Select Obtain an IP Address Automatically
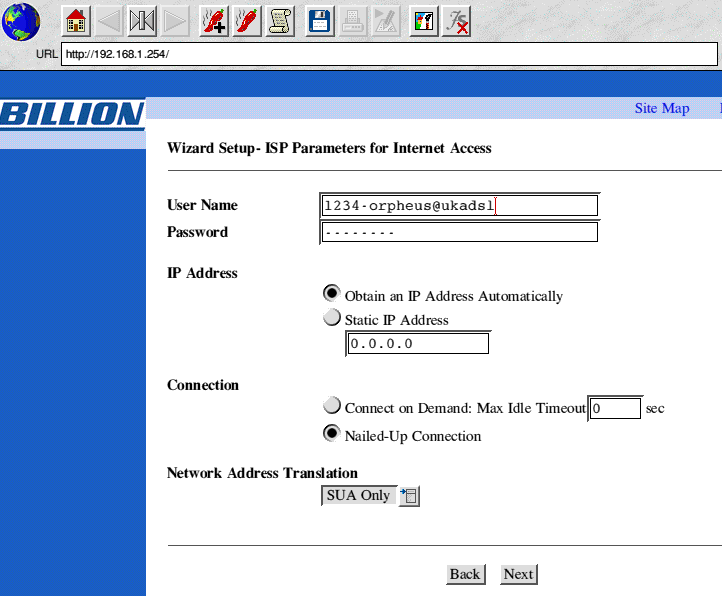This screenshot has height=596, width=722. click(x=331, y=294)
